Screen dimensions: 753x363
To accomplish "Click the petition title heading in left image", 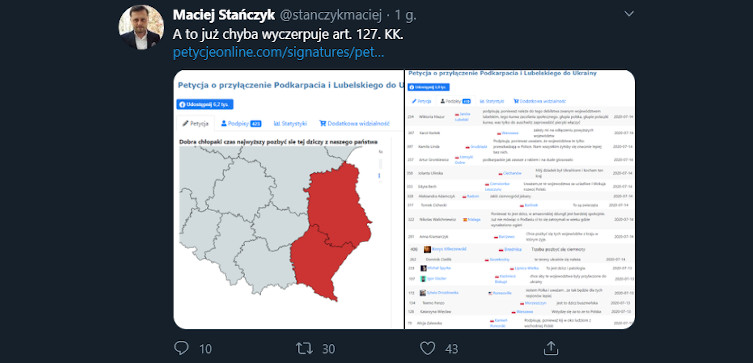I will point(290,85).
